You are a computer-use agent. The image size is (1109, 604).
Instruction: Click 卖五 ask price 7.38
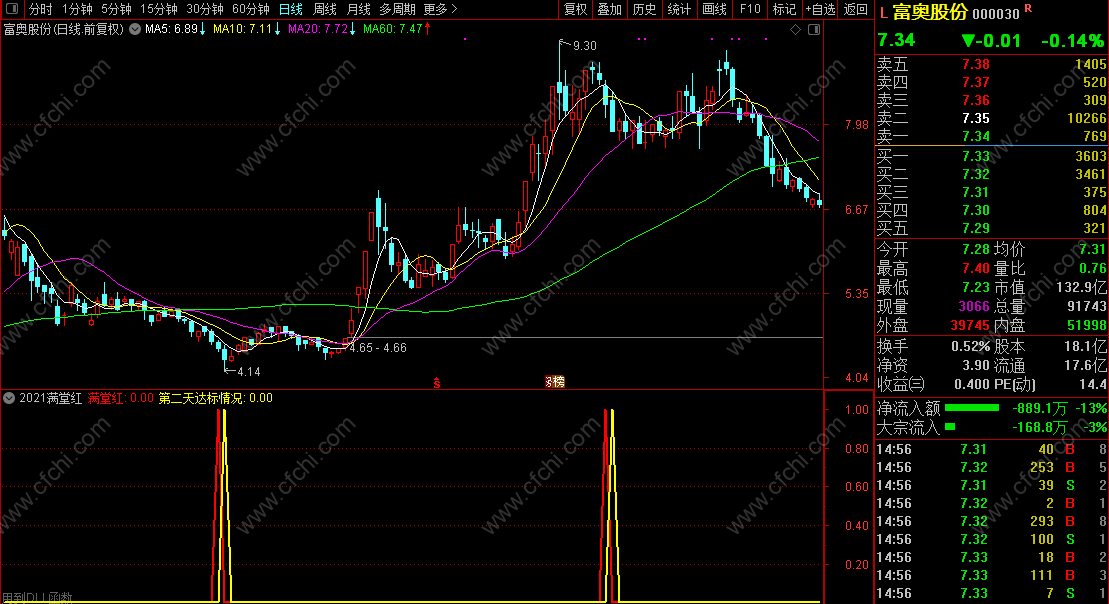(x=975, y=64)
